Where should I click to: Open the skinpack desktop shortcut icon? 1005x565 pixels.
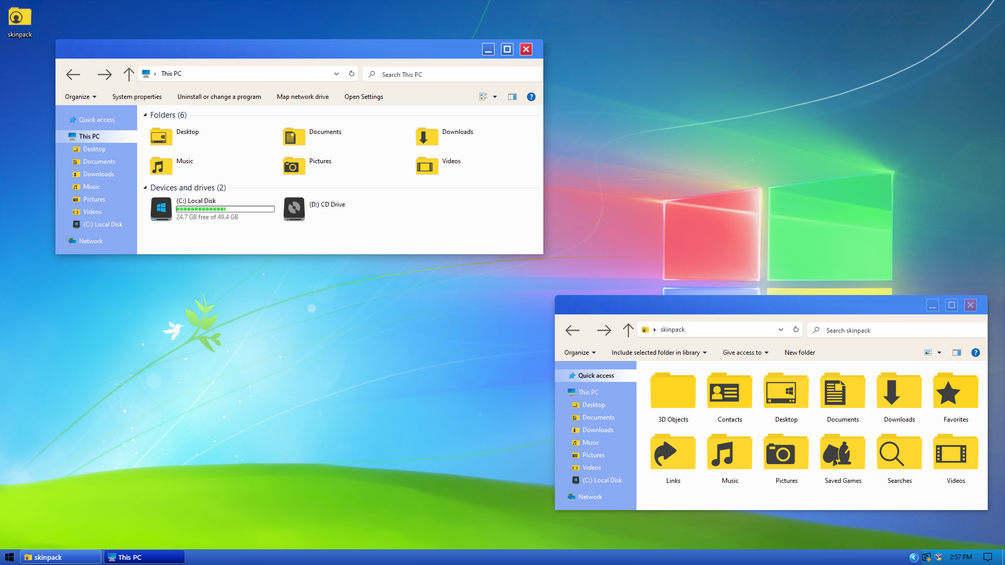coord(20,21)
